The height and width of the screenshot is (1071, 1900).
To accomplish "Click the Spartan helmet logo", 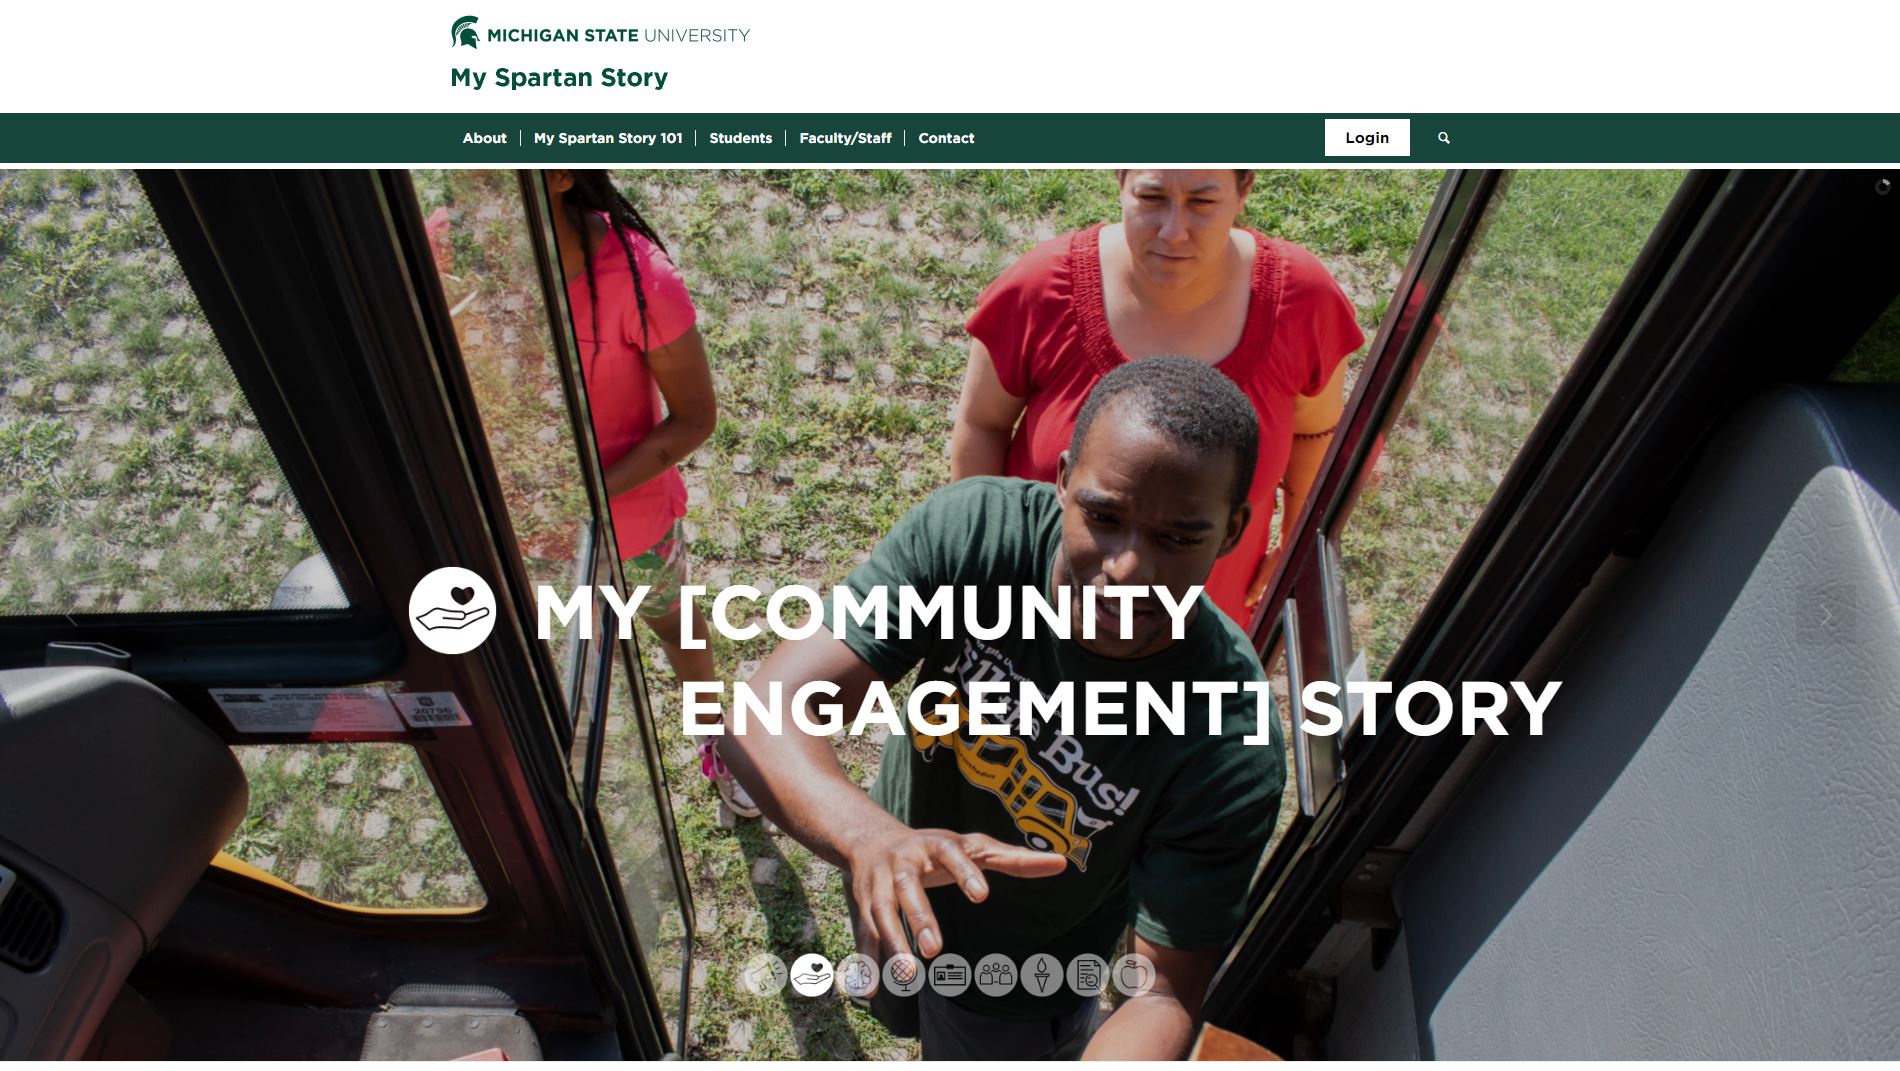I will (465, 33).
